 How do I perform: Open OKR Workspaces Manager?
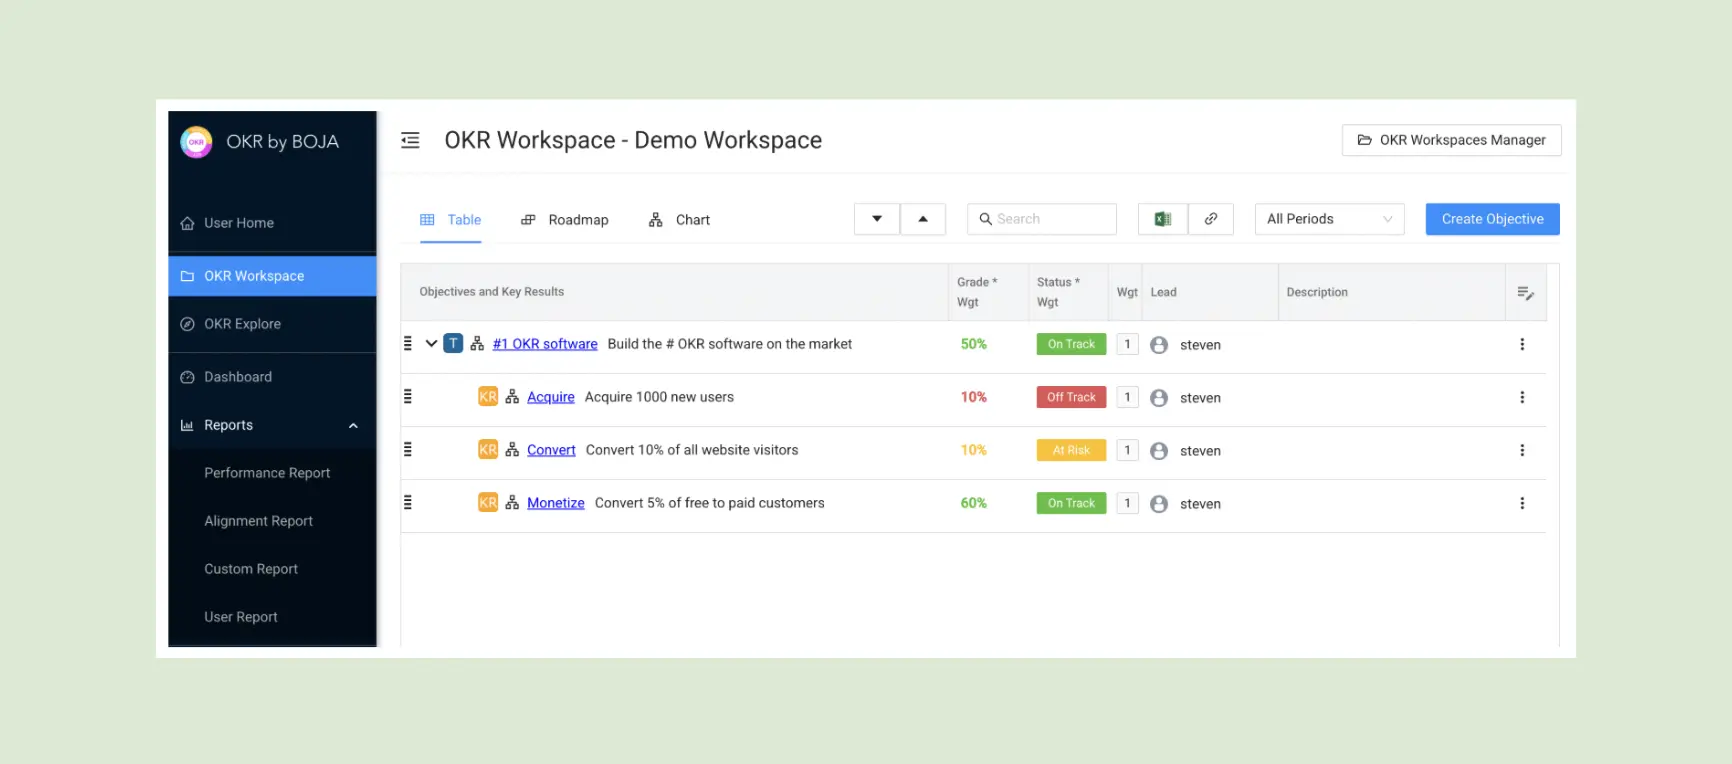pos(1452,140)
